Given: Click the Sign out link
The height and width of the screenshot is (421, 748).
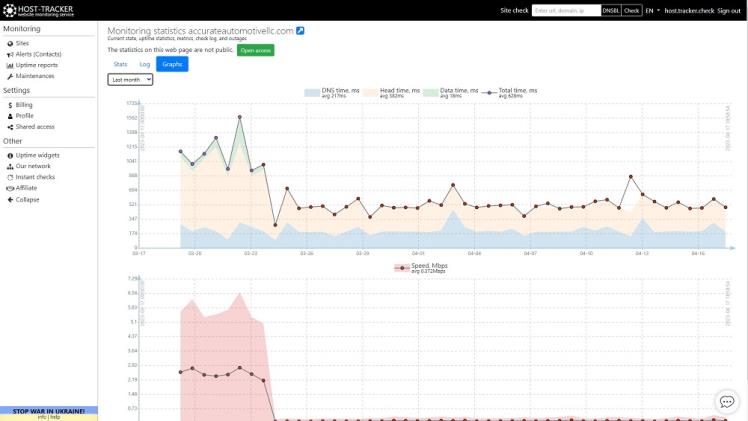Looking at the screenshot, I should [x=729, y=10].
